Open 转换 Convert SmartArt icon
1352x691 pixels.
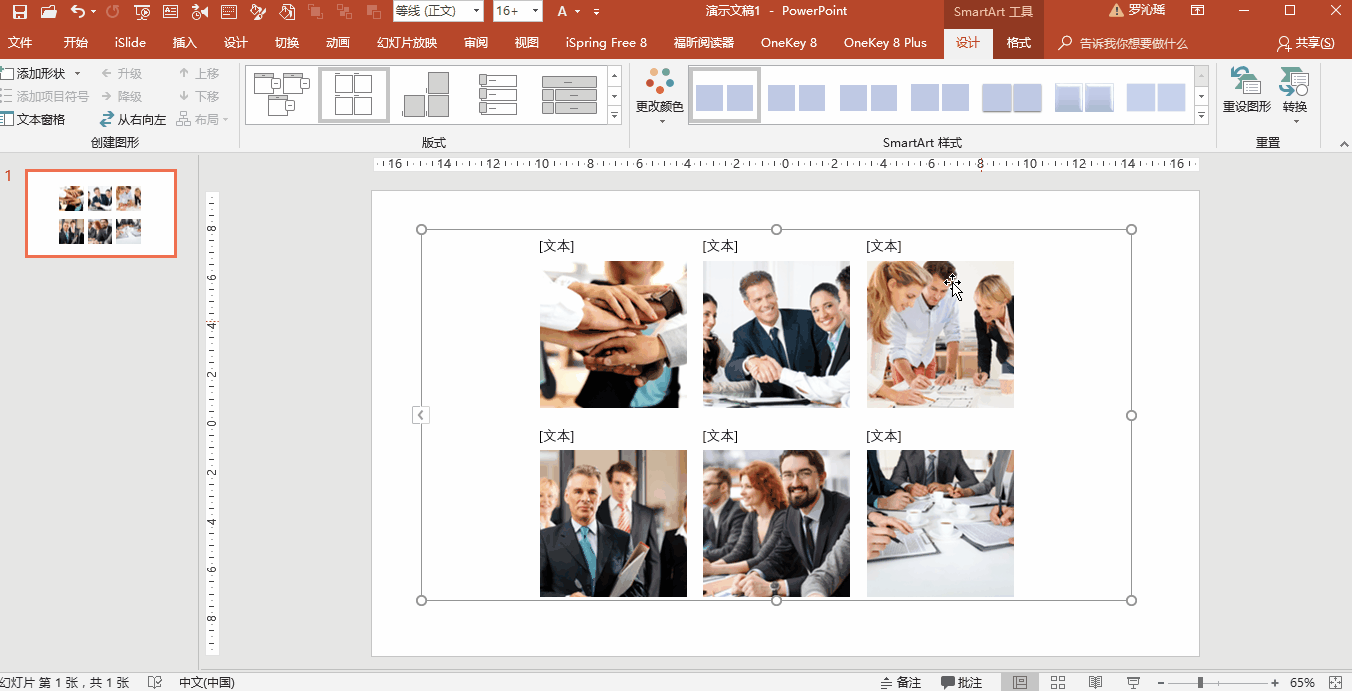pyautogui.click(x=1295, y=81)
